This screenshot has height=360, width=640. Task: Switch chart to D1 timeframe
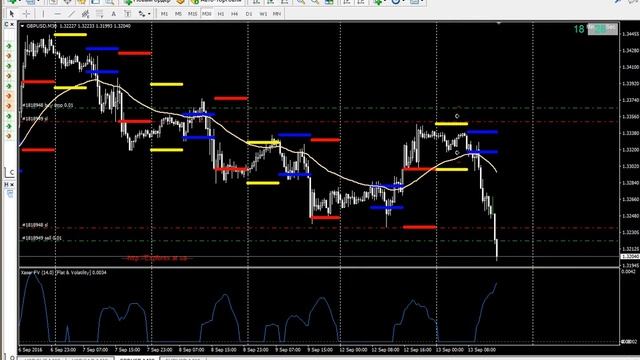(x=249, y=14)
